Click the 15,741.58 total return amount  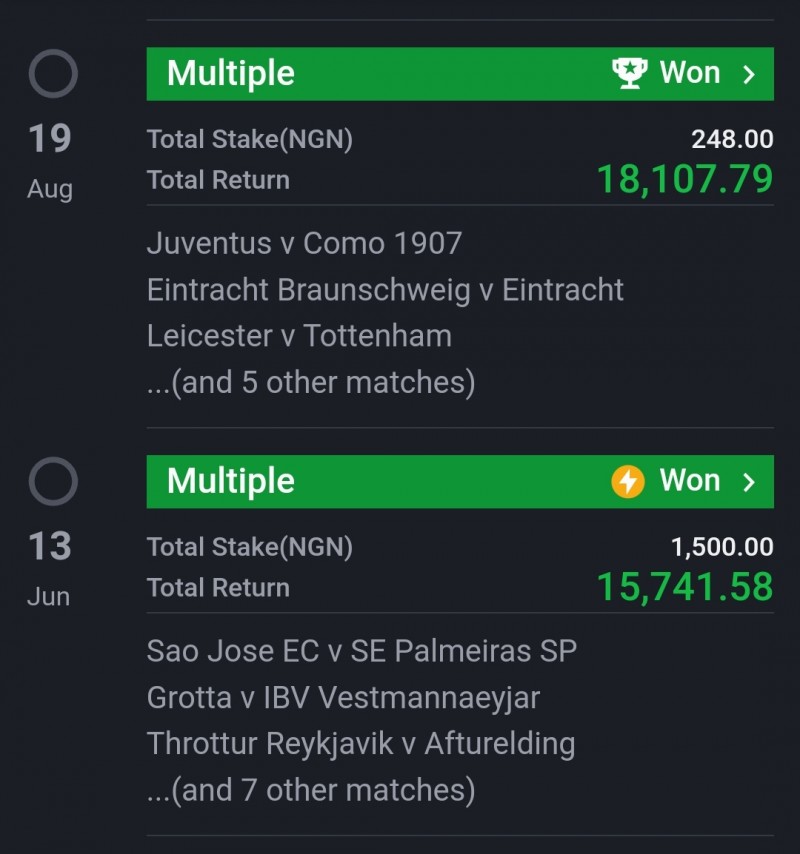tap(685, 587)
